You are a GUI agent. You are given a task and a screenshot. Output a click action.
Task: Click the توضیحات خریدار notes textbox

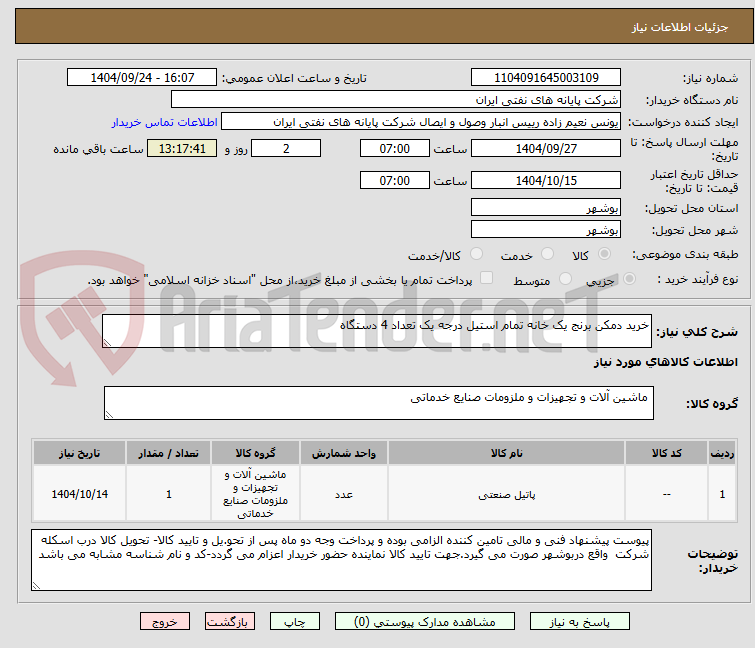[341, 560]
